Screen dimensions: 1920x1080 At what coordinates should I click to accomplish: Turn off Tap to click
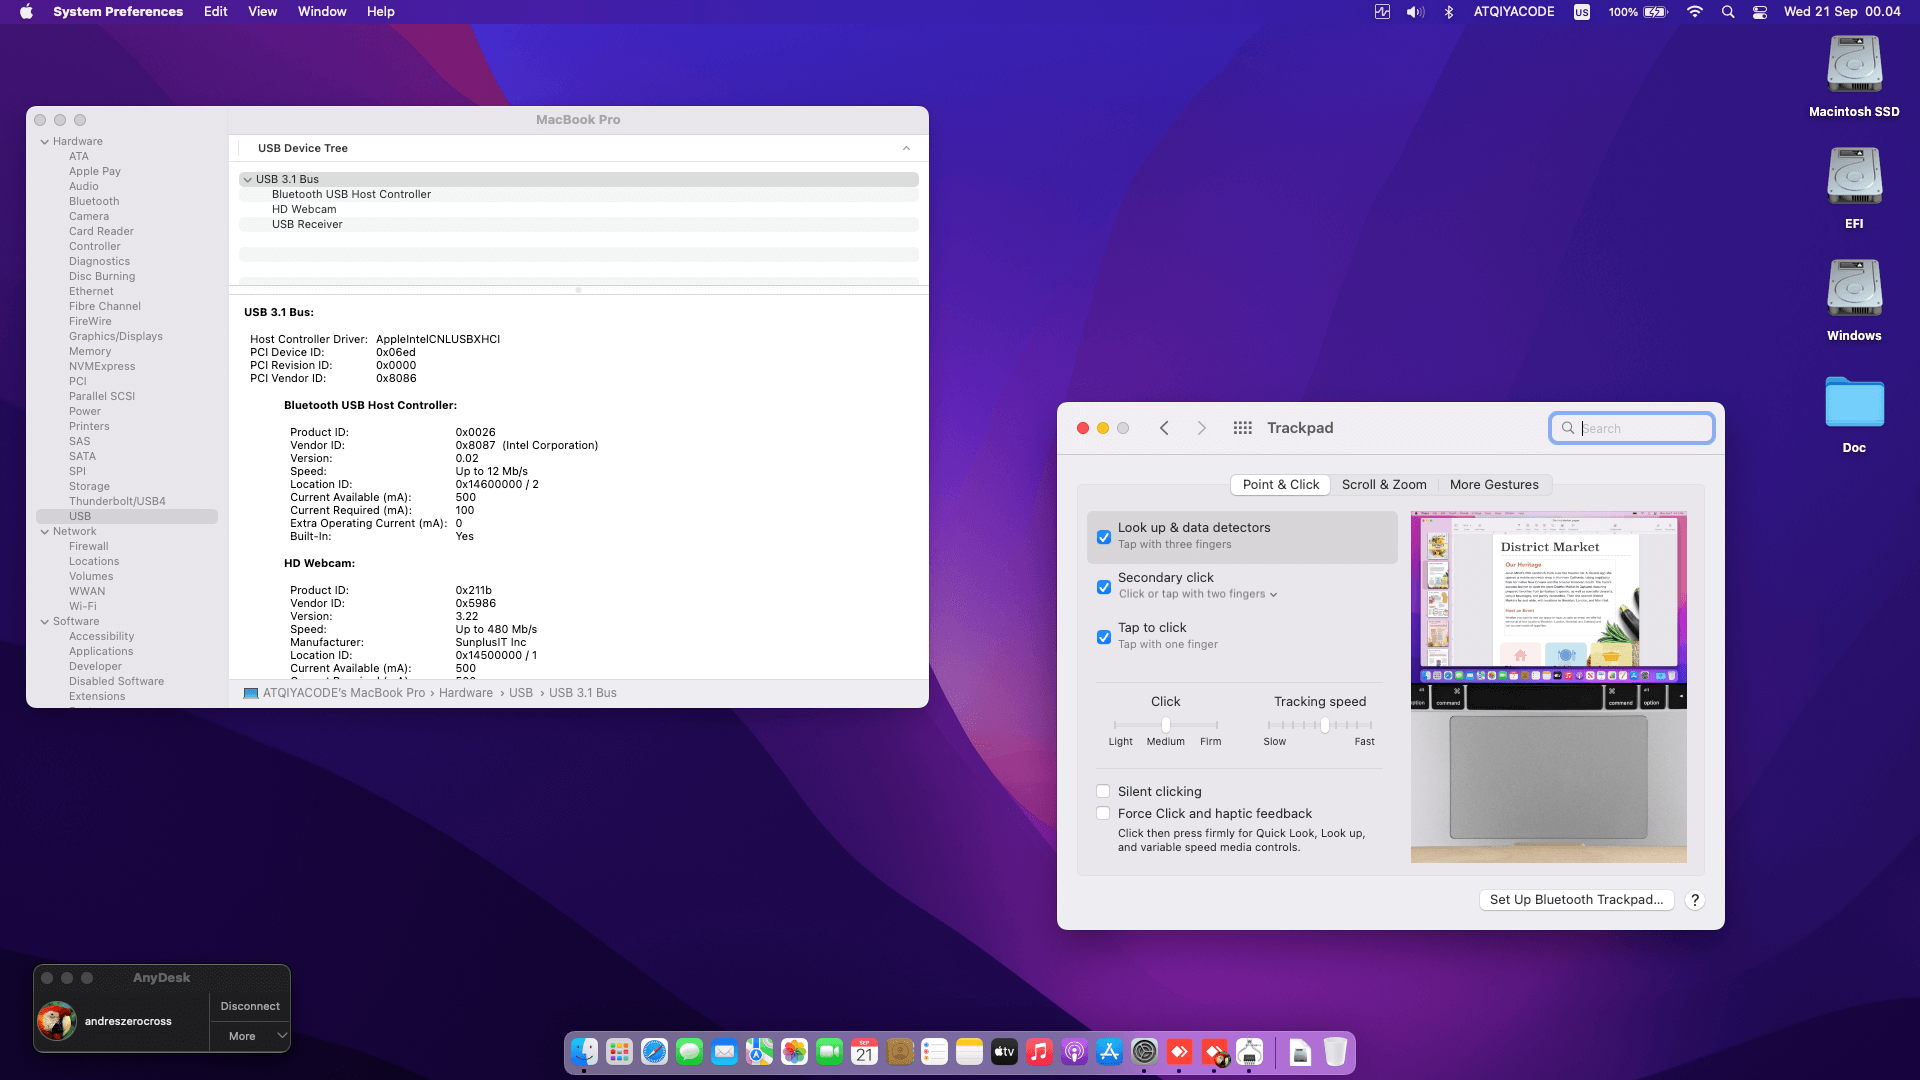pyautogui.click(x=1104, y=637)
